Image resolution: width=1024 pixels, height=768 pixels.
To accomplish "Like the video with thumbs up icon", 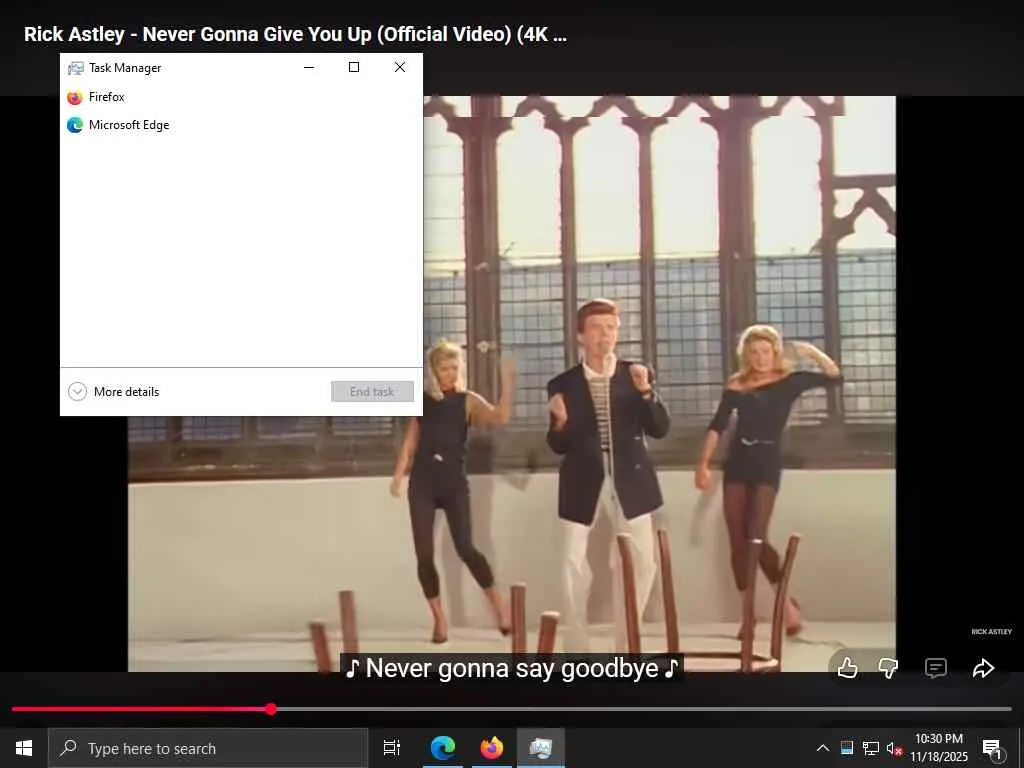I will coord(847,667).
